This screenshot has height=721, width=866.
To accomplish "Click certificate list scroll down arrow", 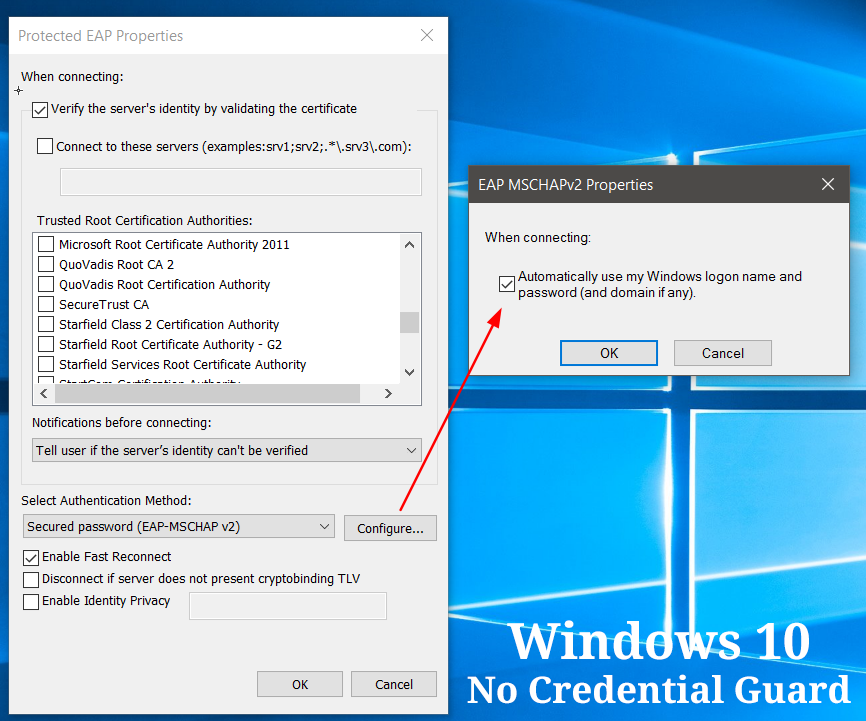I will pos(409,372).
